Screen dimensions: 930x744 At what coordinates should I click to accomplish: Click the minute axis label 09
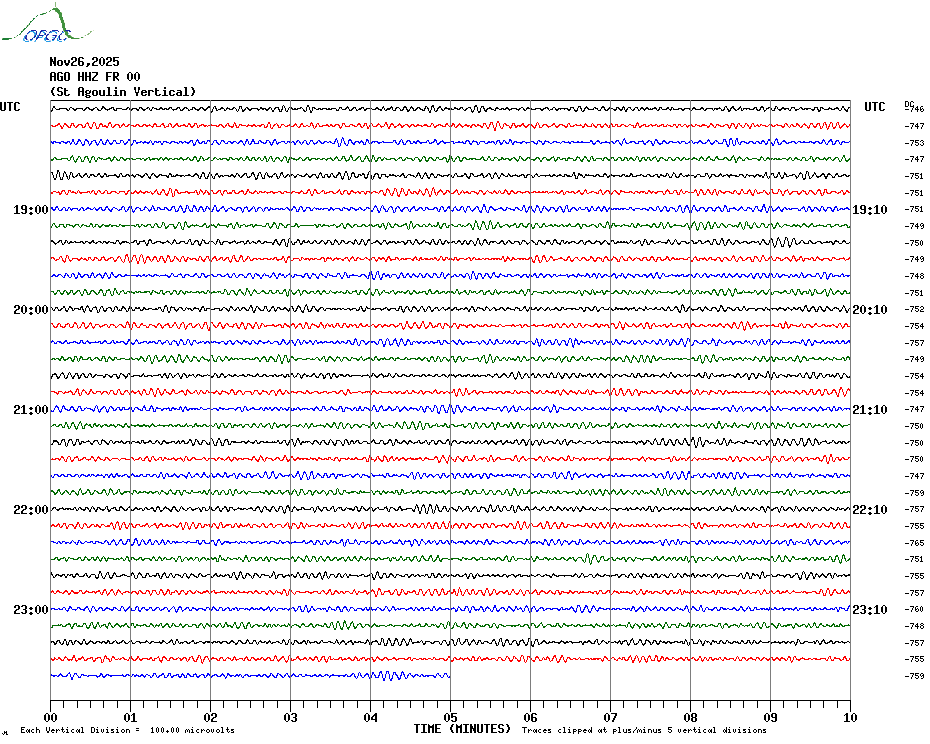(x=770, y=717)
